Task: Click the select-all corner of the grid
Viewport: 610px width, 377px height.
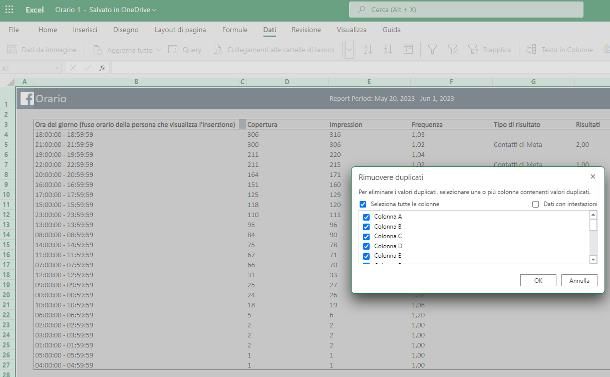Action: 11,81
